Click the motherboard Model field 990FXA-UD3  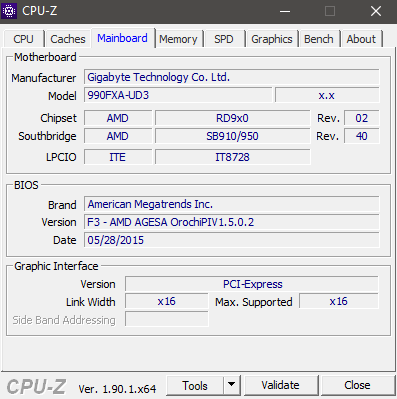tap(178, 95)
